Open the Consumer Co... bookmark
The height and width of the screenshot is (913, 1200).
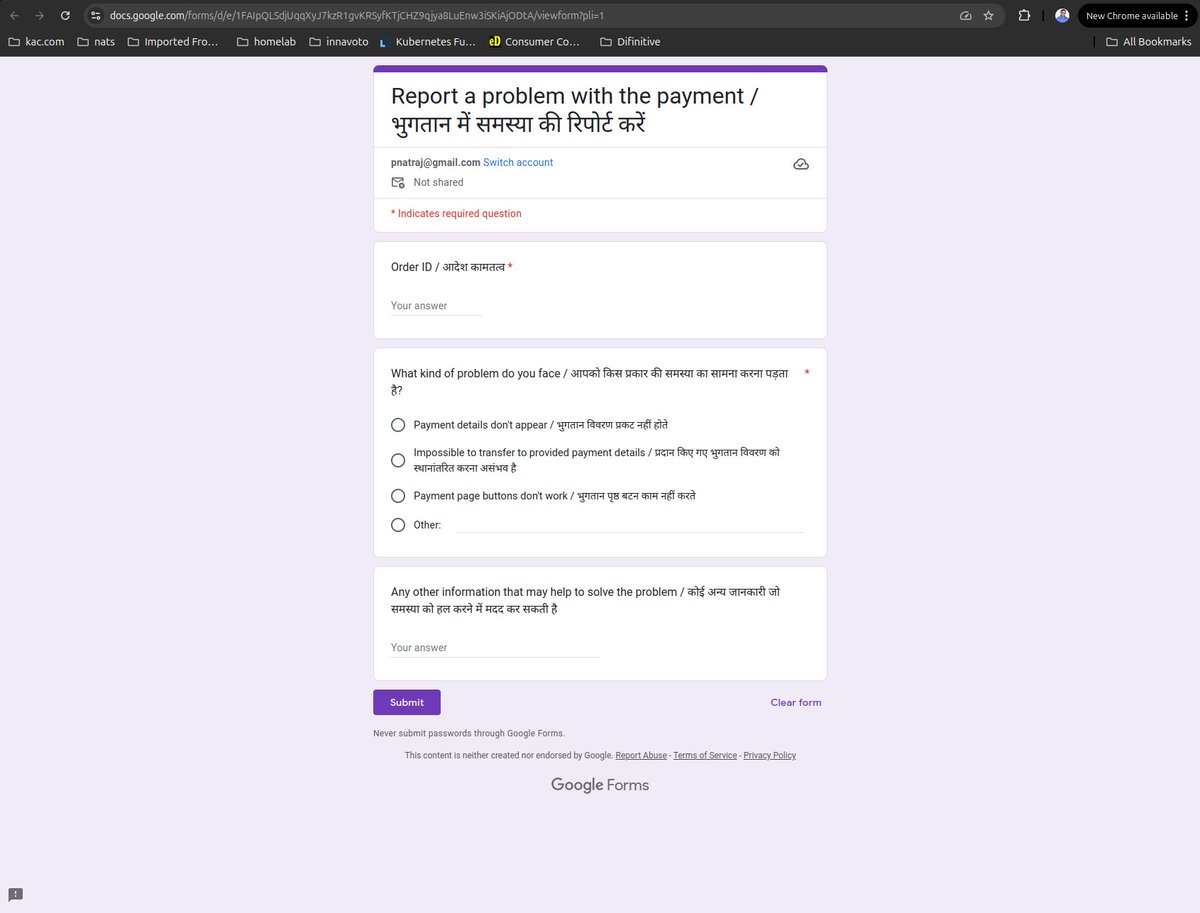(x=535, y=42)
